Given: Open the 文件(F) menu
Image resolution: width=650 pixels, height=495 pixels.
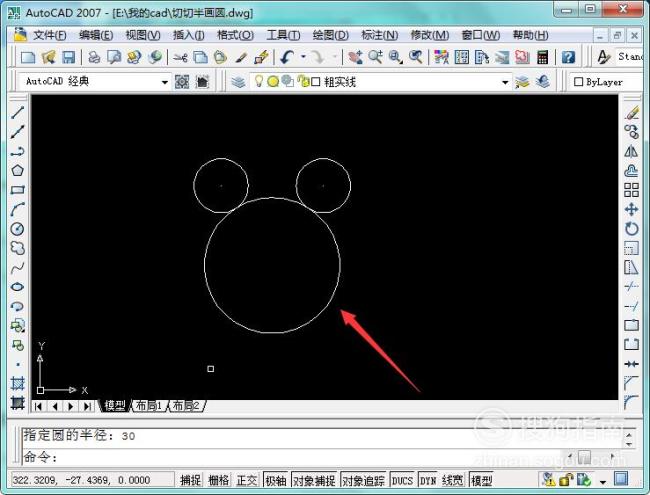Looking at the screenshot, I should 49,35.
